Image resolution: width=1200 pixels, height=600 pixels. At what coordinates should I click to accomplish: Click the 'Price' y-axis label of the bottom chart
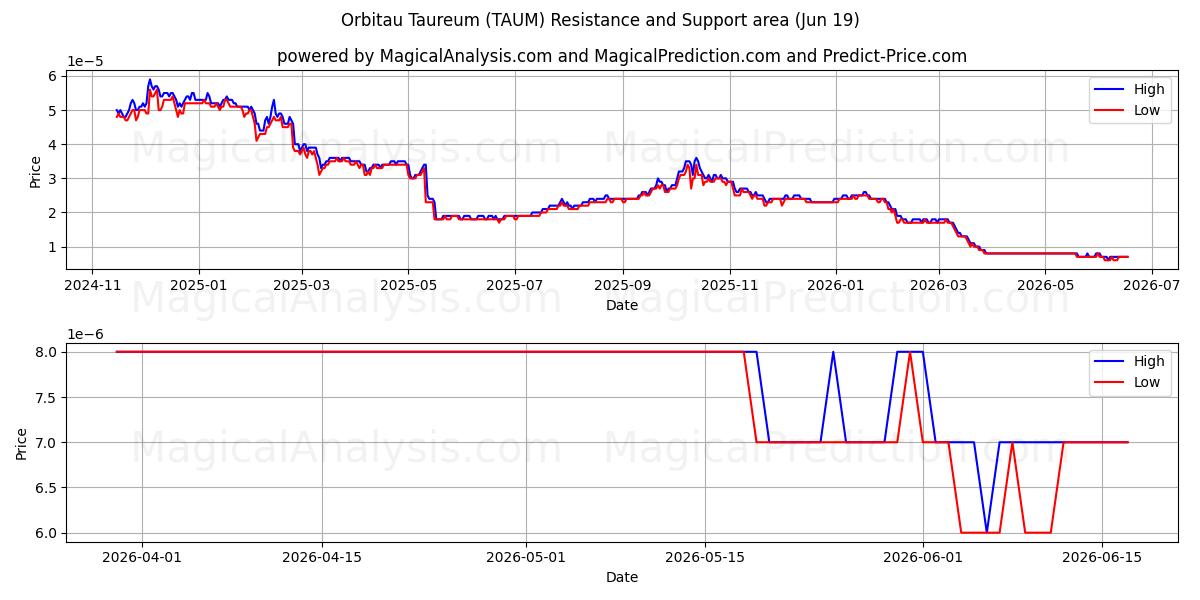pyautogui.click(x=23, y=443)
